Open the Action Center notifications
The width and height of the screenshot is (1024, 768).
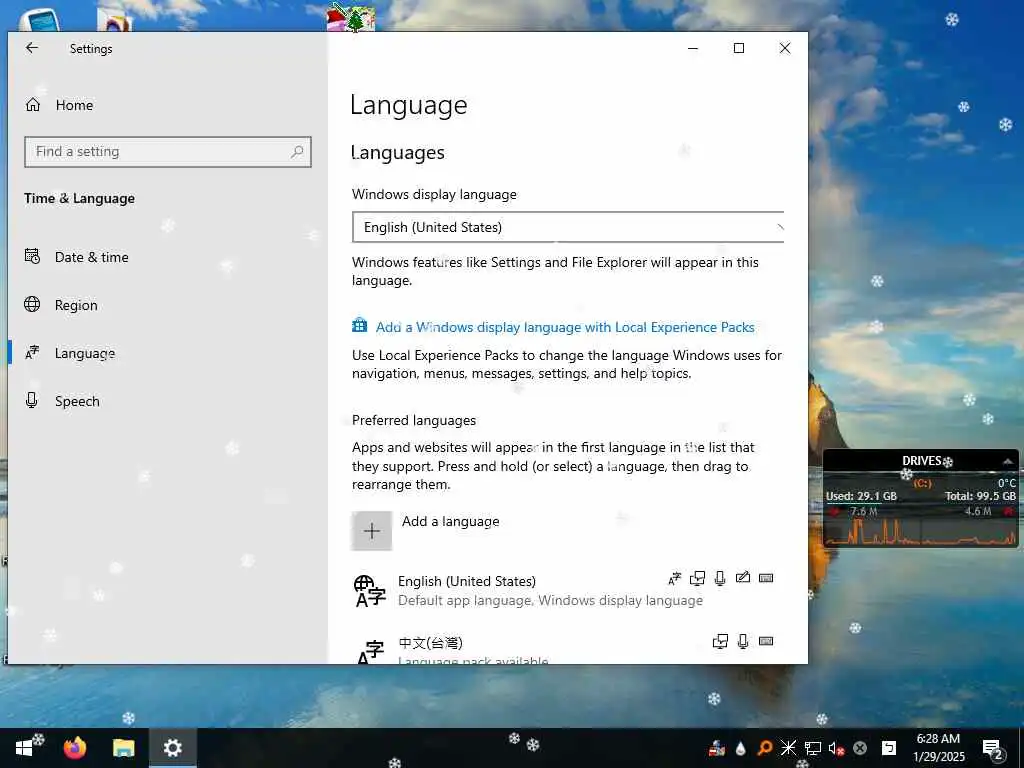coord(992,748)
